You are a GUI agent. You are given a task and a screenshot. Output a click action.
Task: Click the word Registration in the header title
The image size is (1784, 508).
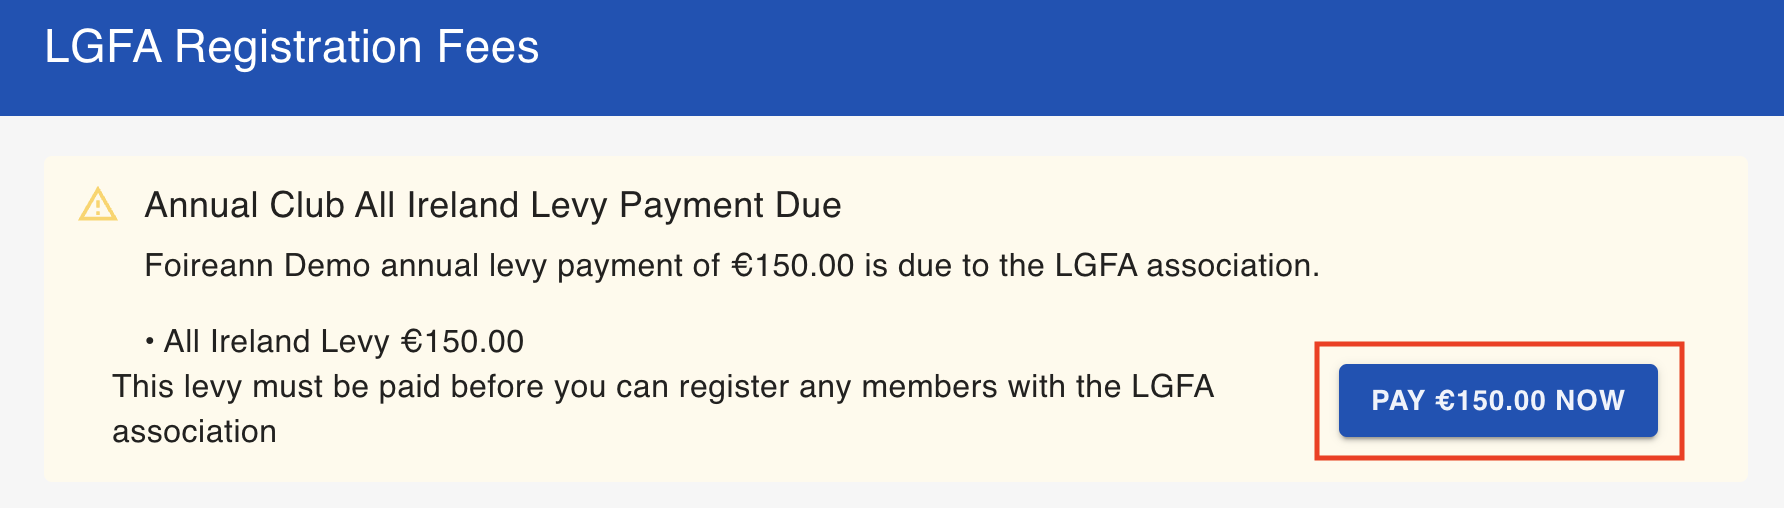pyautogui.click(x=298, y=47)
